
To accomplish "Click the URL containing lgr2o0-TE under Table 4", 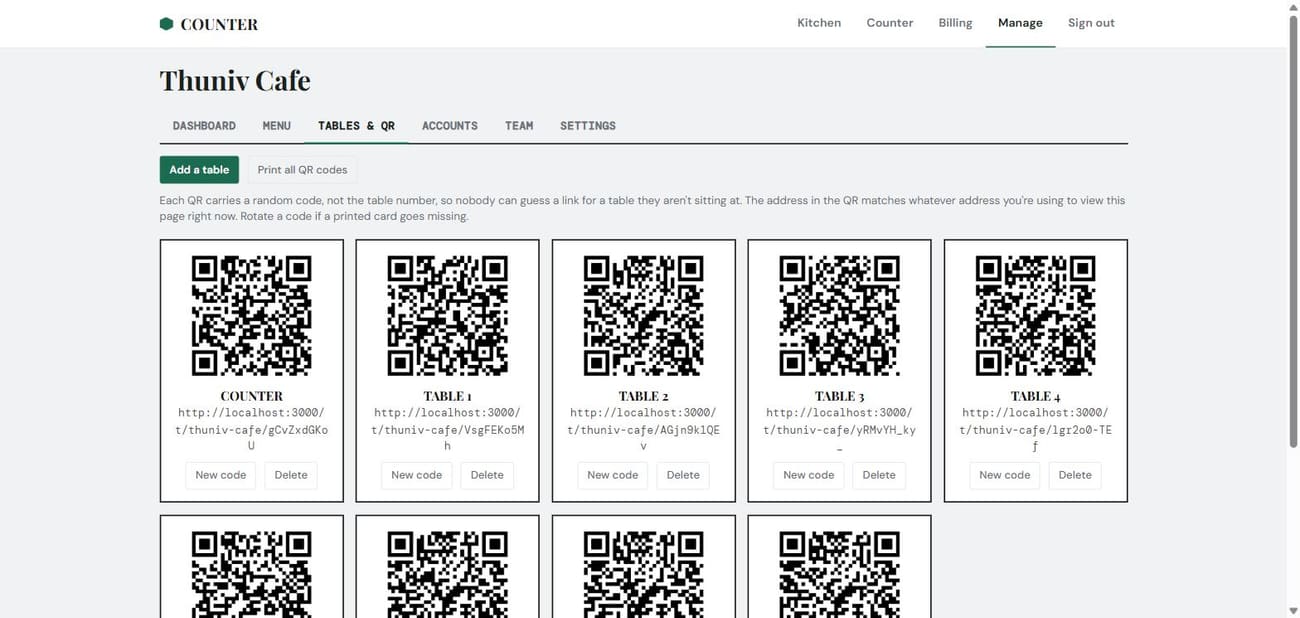I will click(x=1035, y=429).
